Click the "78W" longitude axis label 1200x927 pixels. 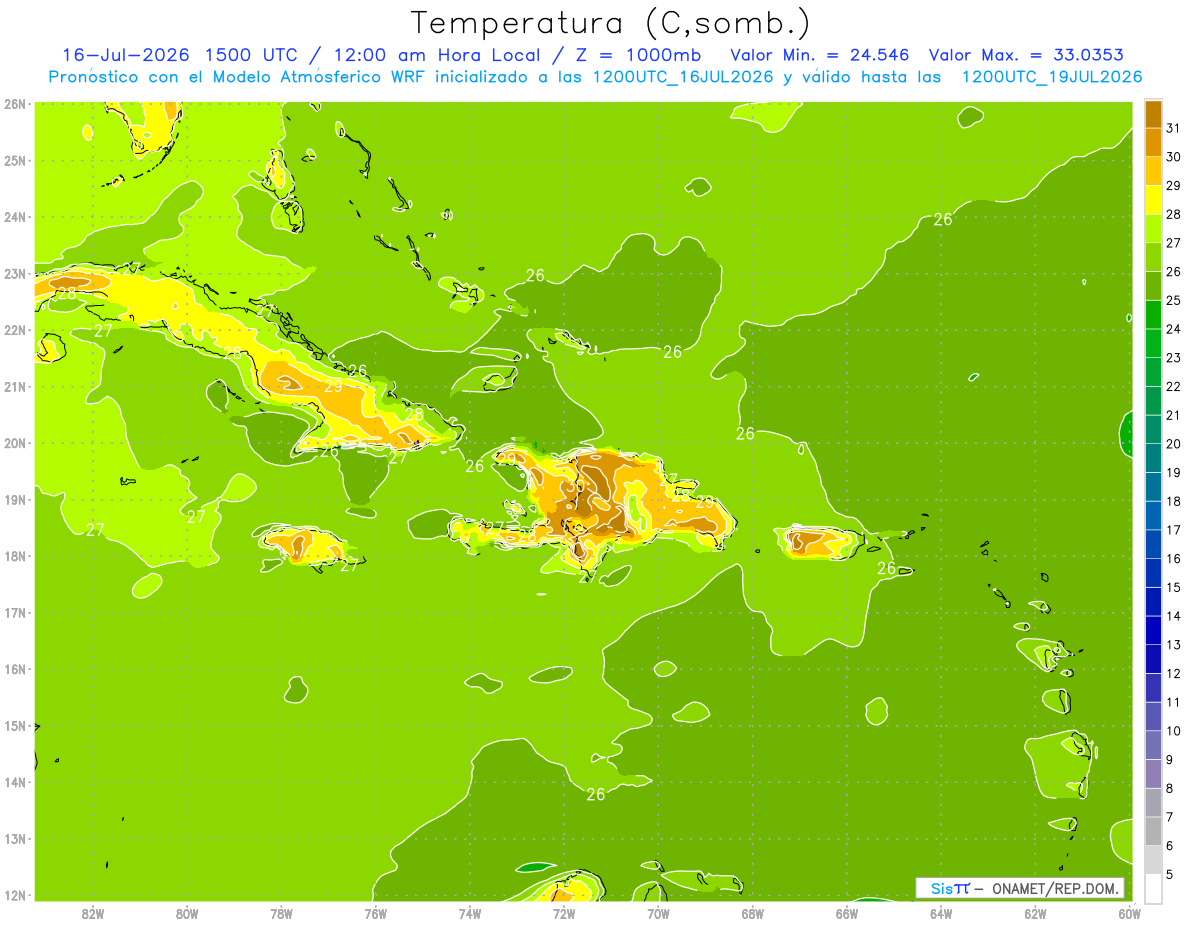click(281, 914)
